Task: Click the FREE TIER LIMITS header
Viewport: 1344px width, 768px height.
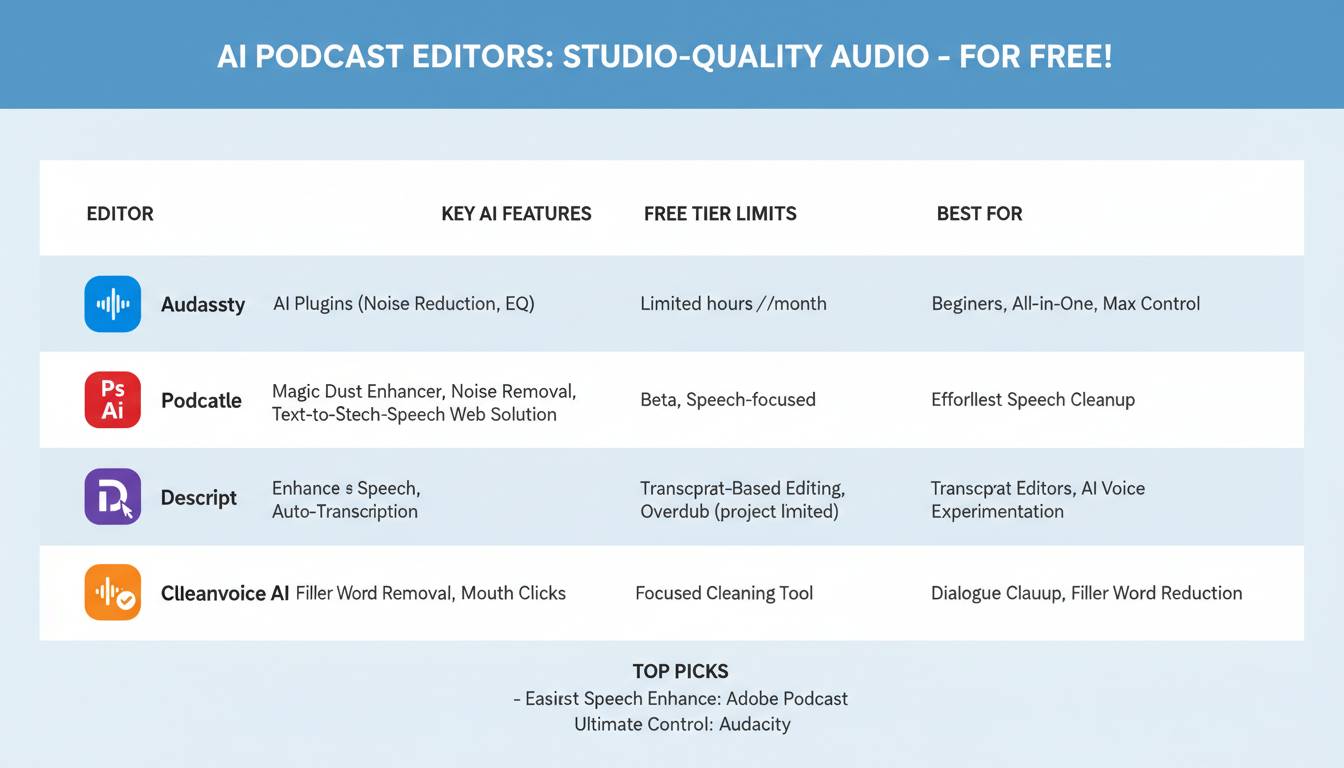Action: click(720, 213)
